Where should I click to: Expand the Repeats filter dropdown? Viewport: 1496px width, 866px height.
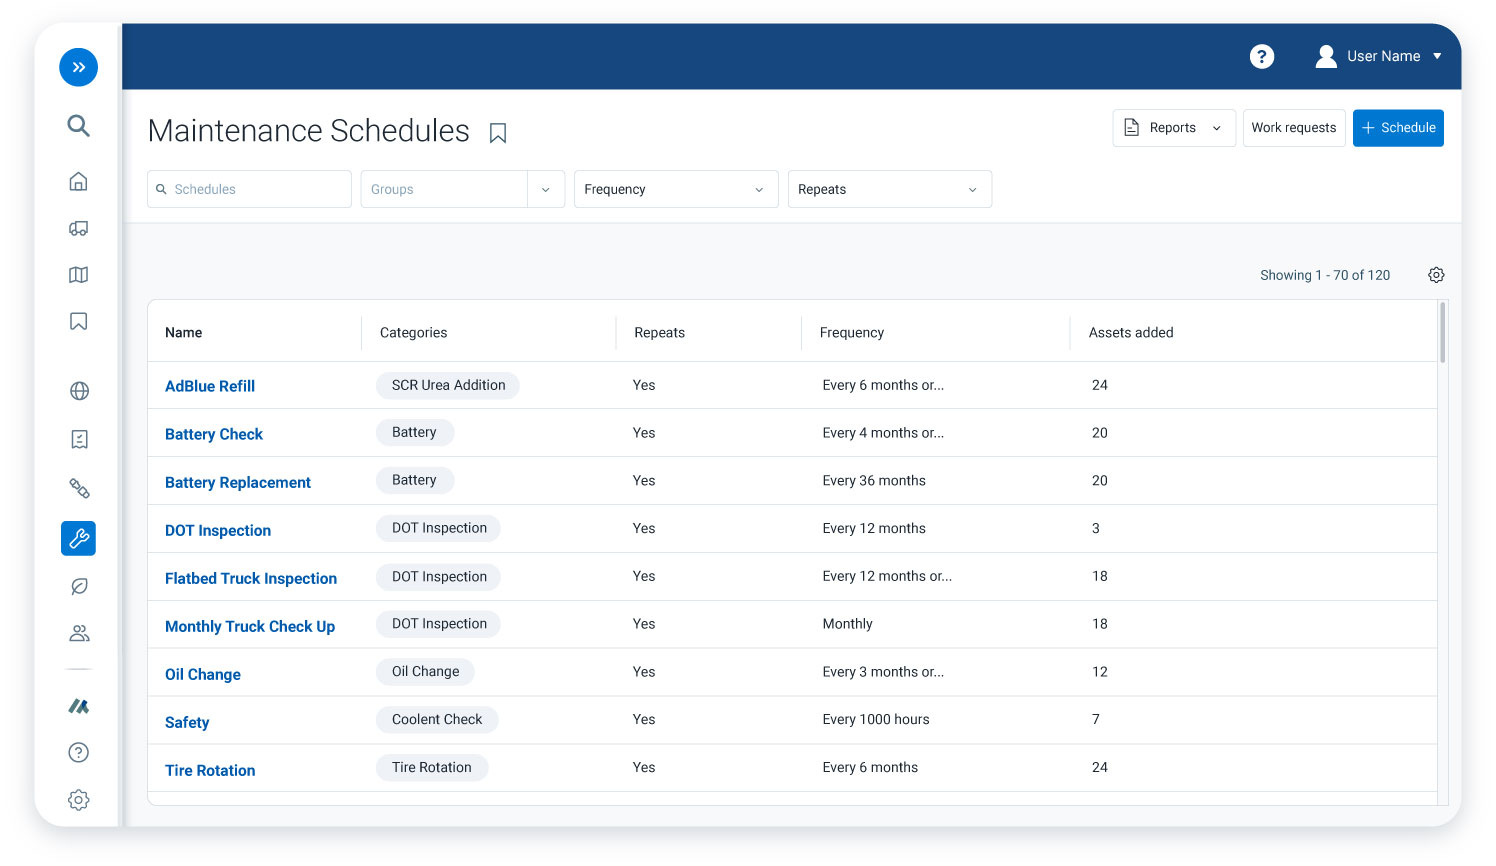889,189
